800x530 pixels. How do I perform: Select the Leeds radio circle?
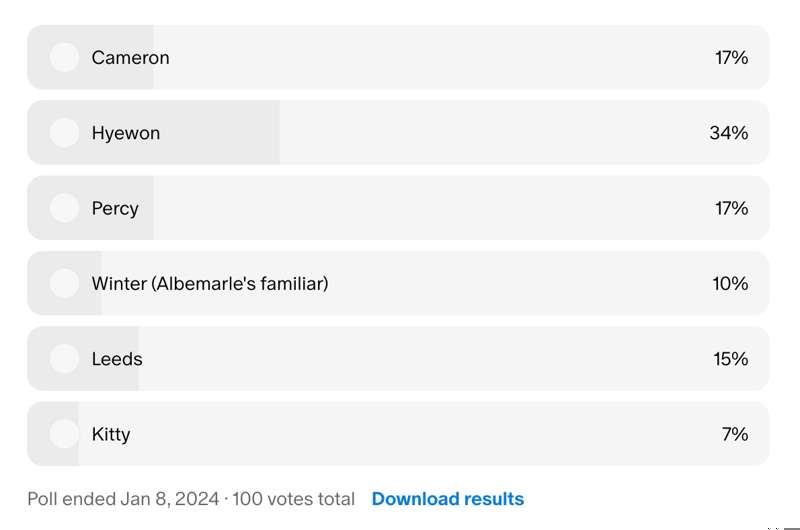[64, 358]
